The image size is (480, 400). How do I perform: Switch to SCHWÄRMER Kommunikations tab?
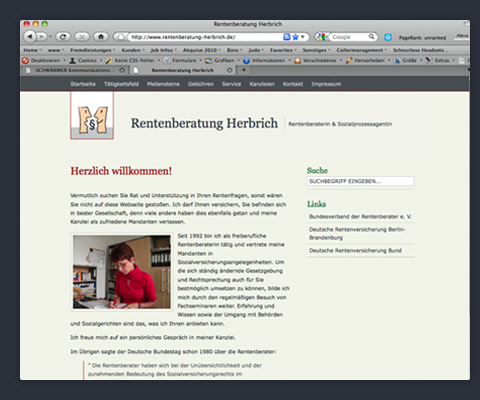[73, 70]
